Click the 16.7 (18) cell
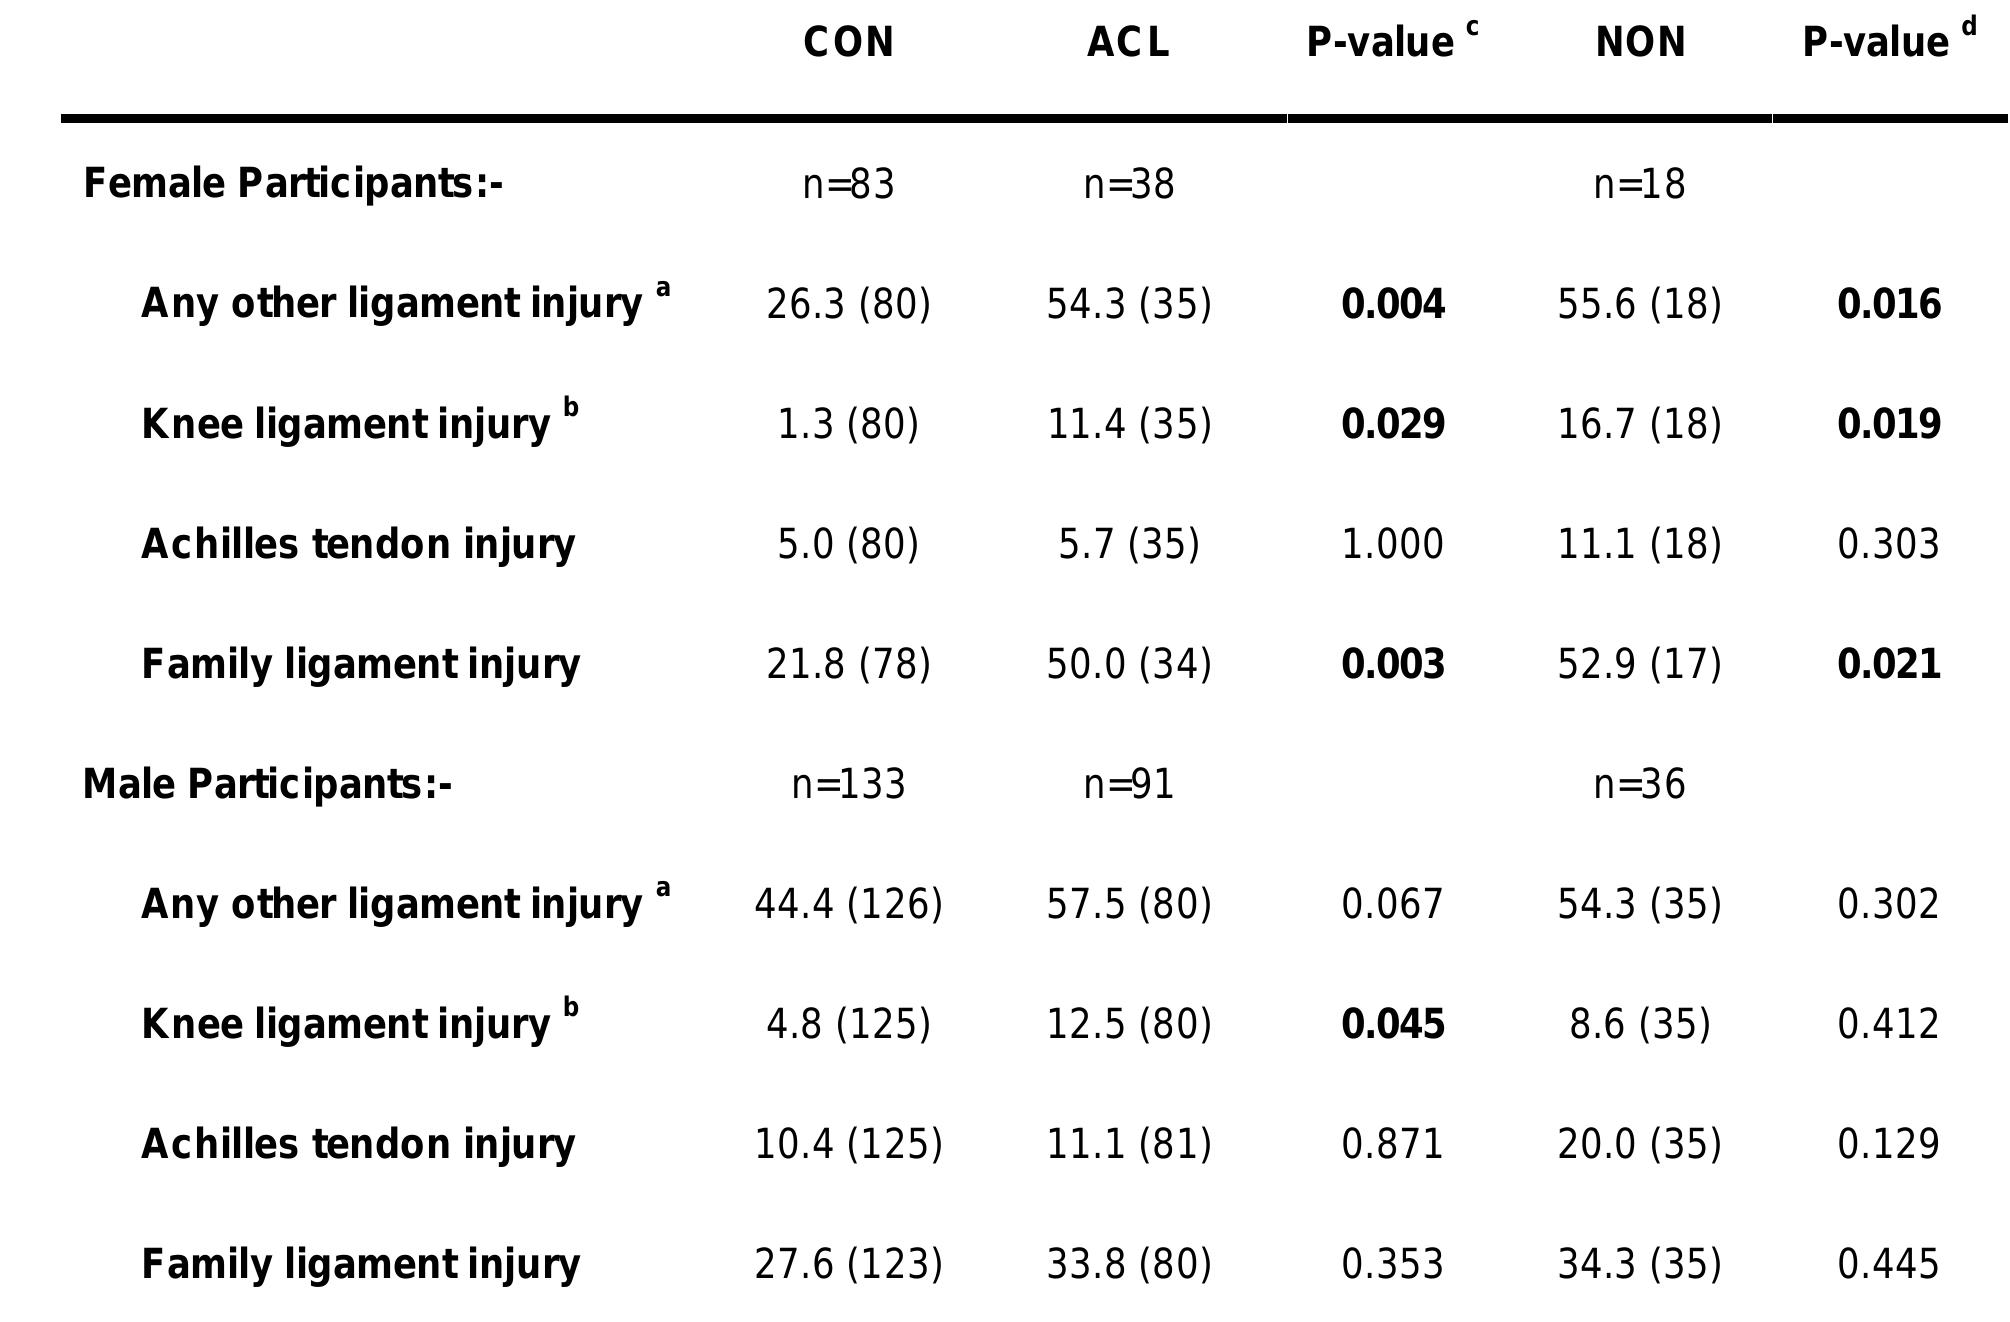 click(1639, 425)
